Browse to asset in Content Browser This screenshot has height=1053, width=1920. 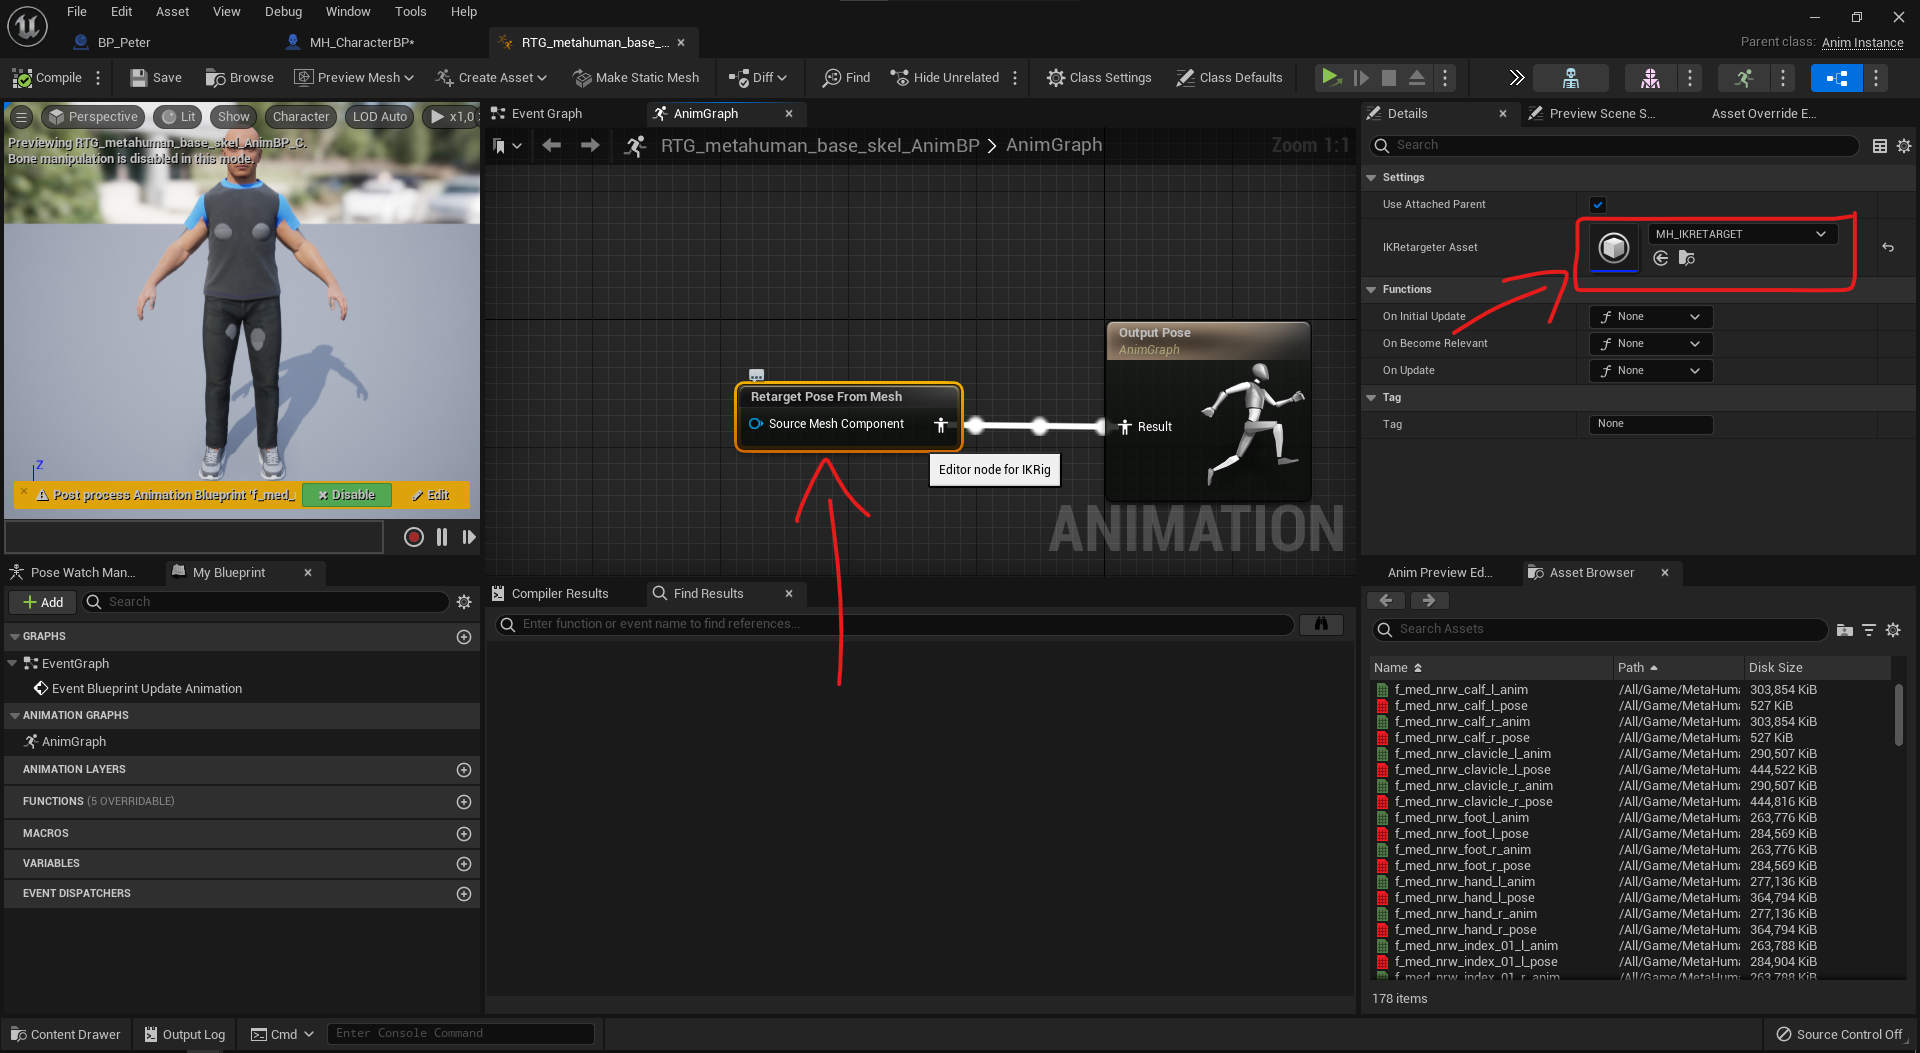click(x=239, y=77)
